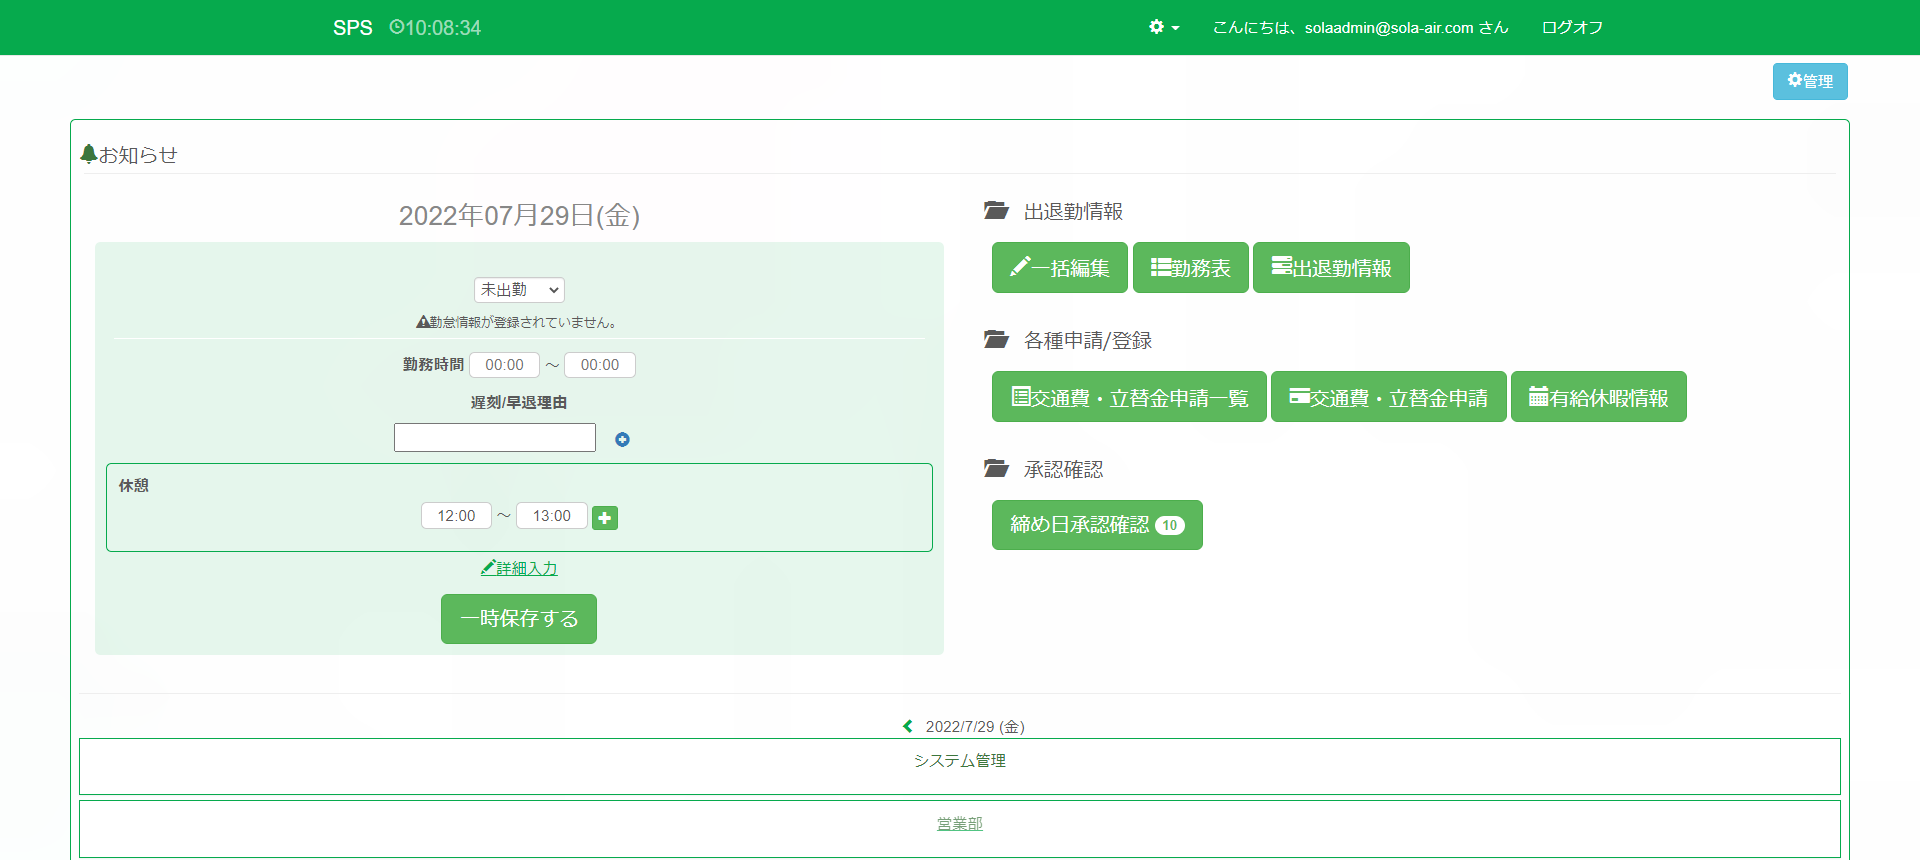Viewport: 1920px width, 860px height.
Task: Click ログオフ to log out
Action: pyautogui.click(x=1572, y=28)
